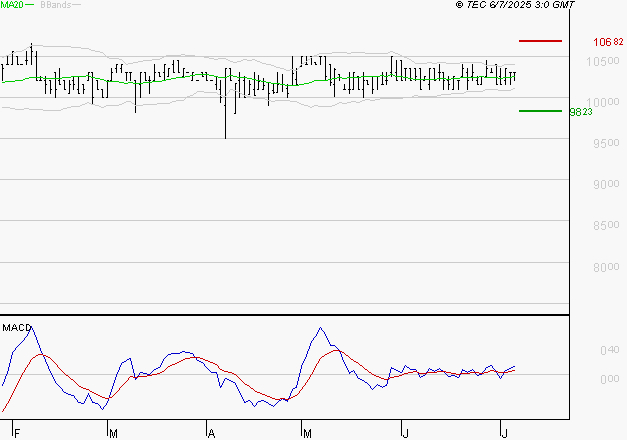
Task: Click the 10000 price axis label
Action: [601, 102]
